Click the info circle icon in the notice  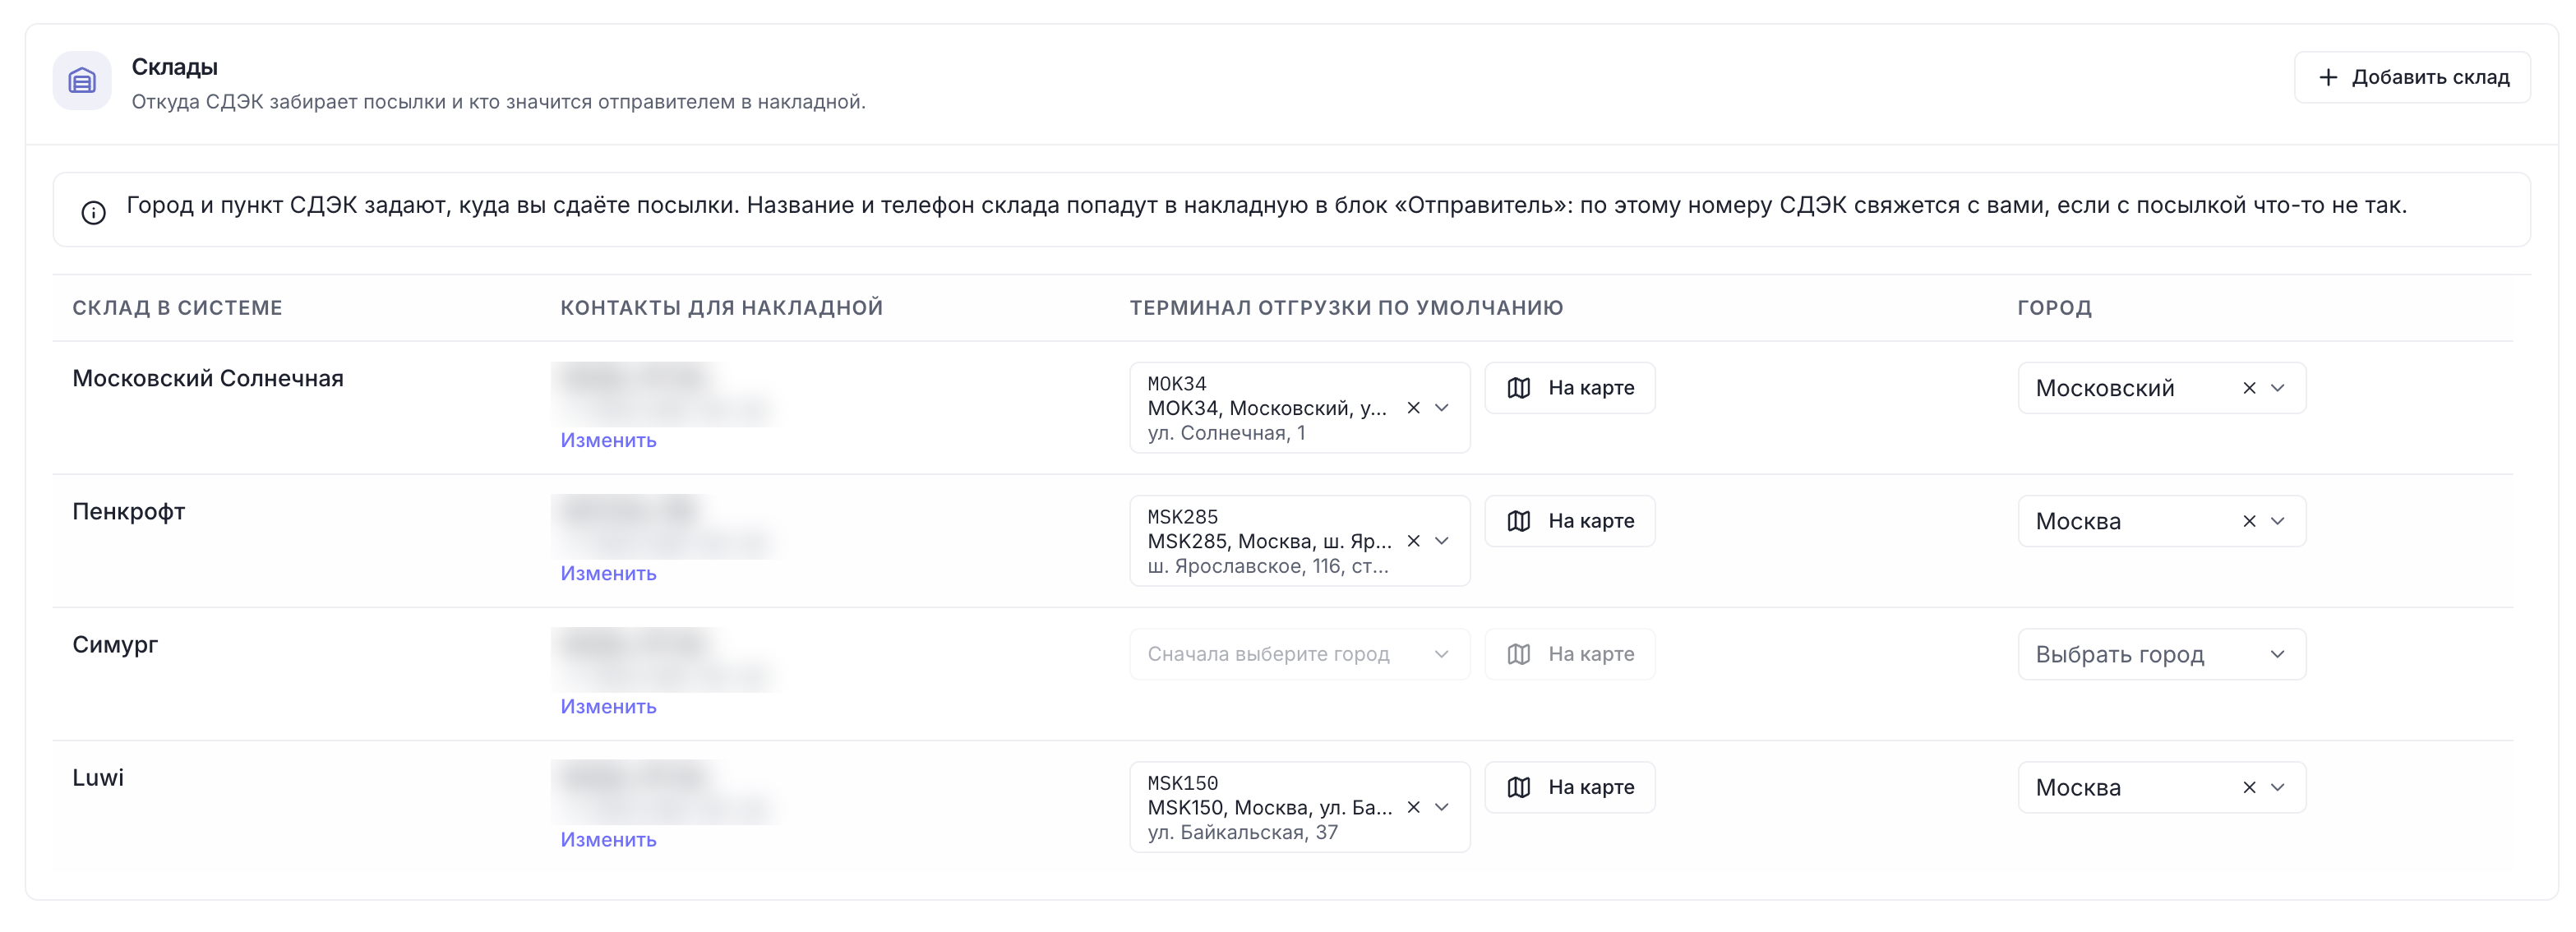tap(93, 212)
